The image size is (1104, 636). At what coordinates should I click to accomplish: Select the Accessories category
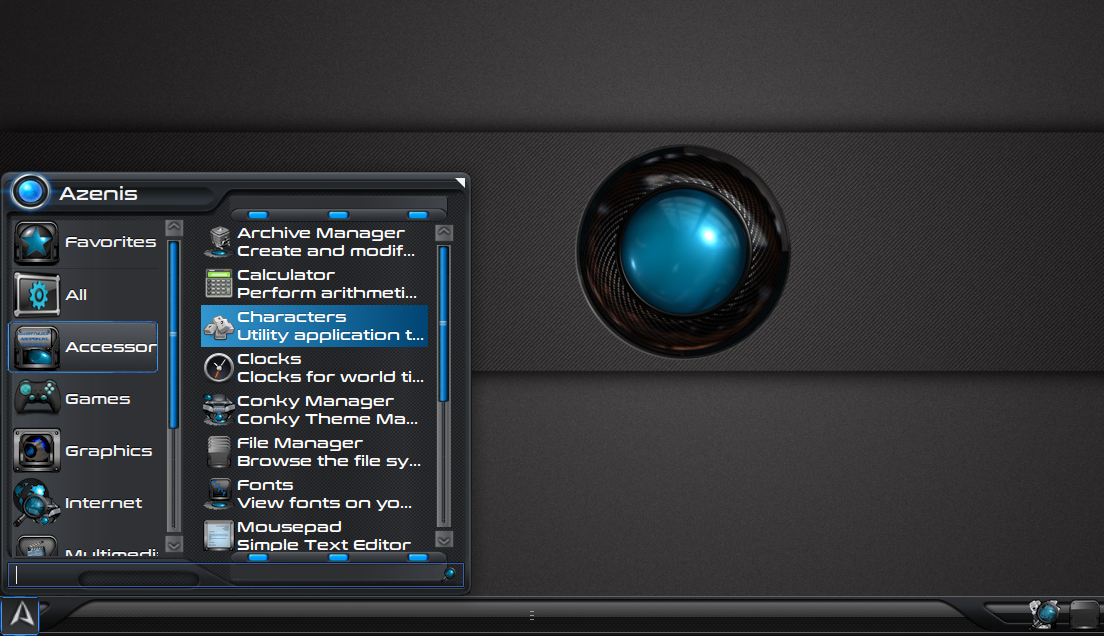85,347
